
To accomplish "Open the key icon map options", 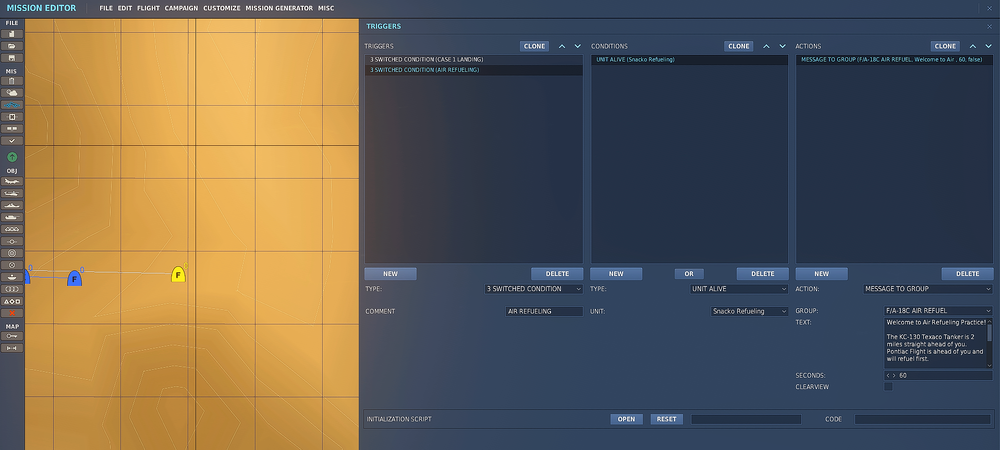I will (12, 336).
